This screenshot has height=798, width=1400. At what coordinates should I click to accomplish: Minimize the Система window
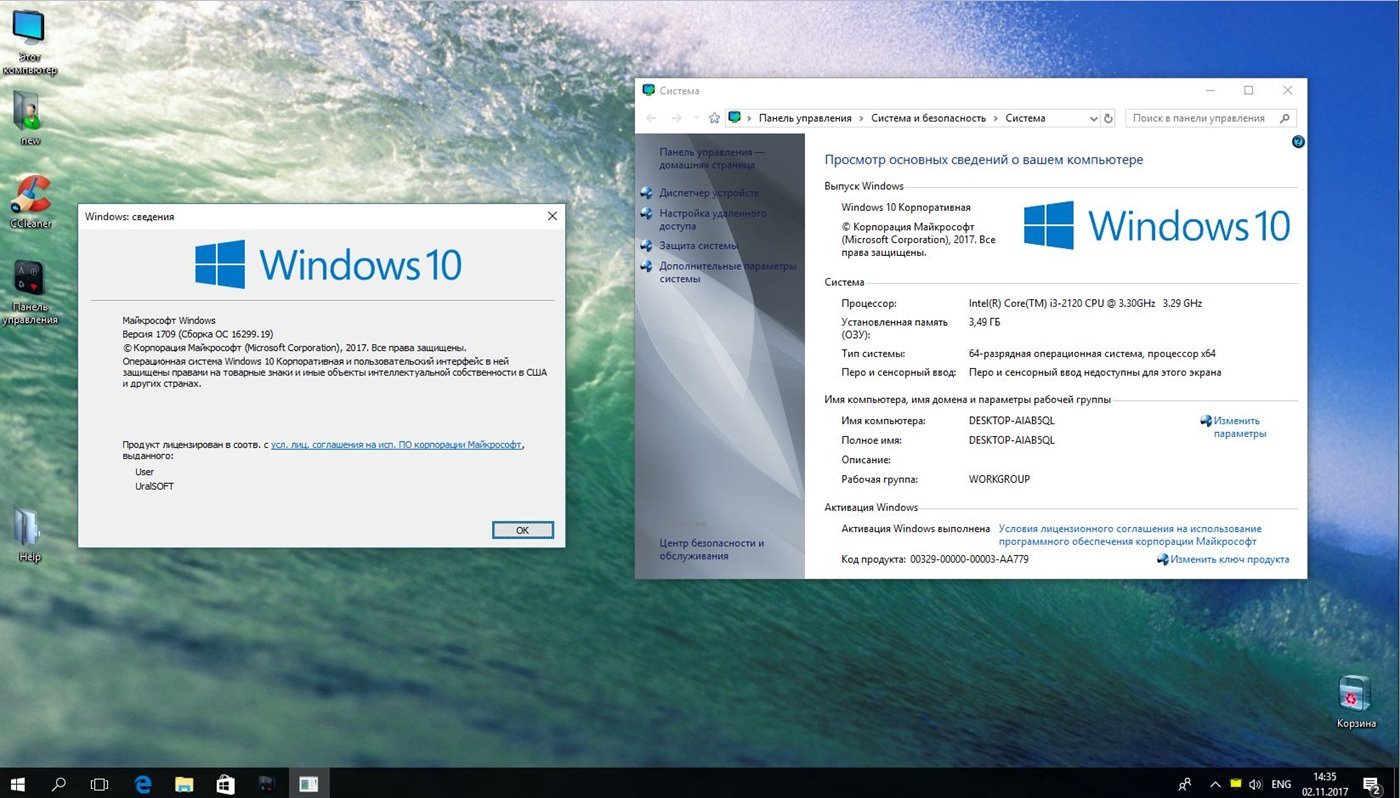(x=1210, y=90)
